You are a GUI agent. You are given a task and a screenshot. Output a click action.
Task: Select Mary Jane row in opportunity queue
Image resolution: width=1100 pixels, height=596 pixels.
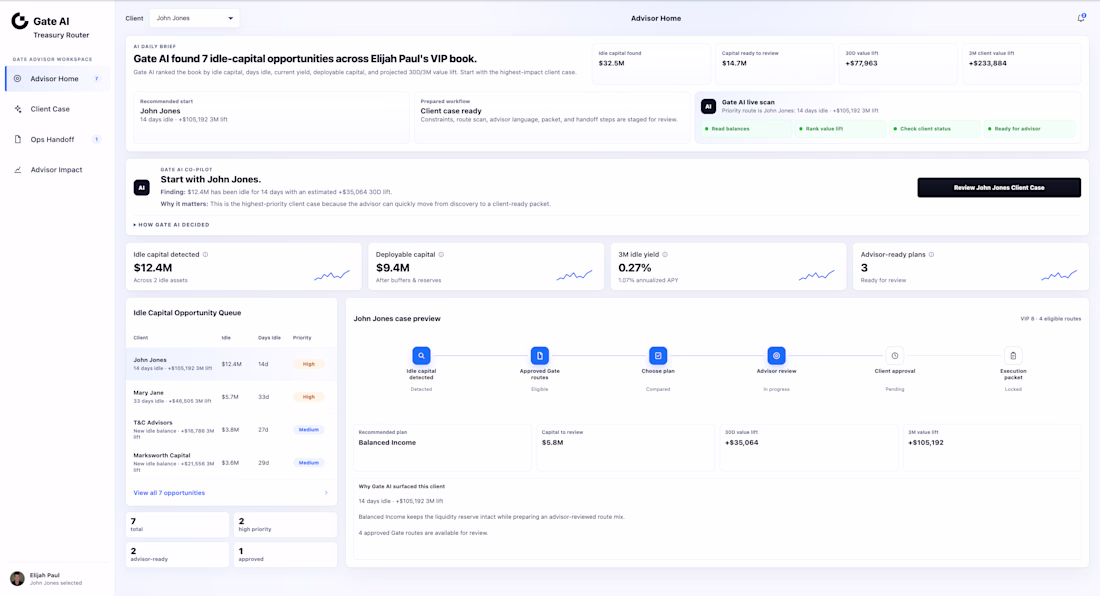click(232, 397)
